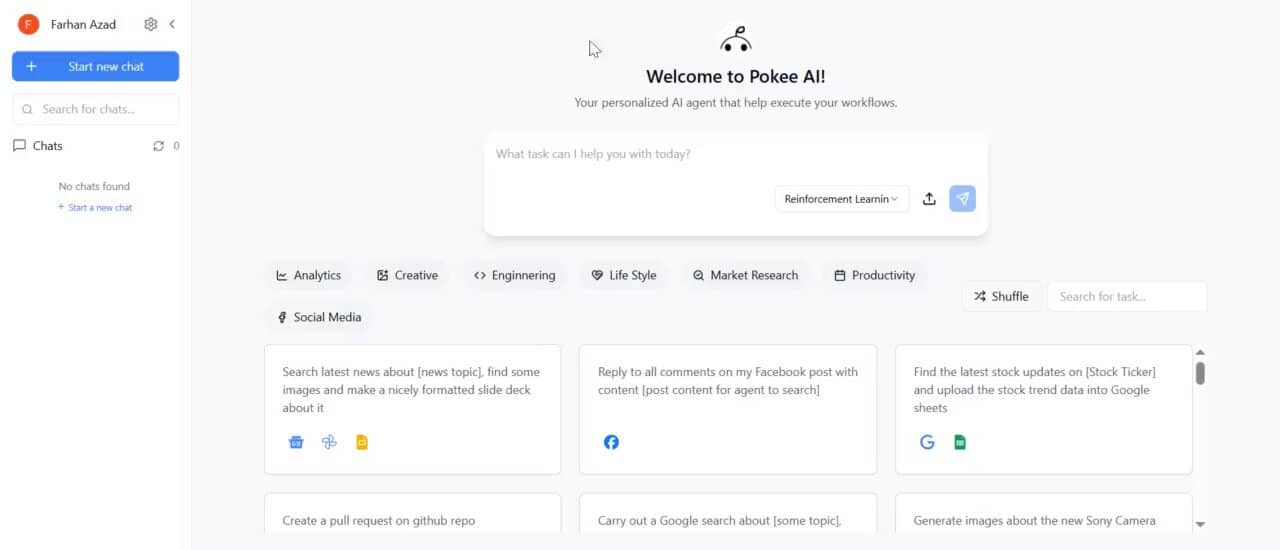The width and height of the screenshot is (1280, 550).
Task: Click the Facebook icon on the comments card
Action: [611, 442]
